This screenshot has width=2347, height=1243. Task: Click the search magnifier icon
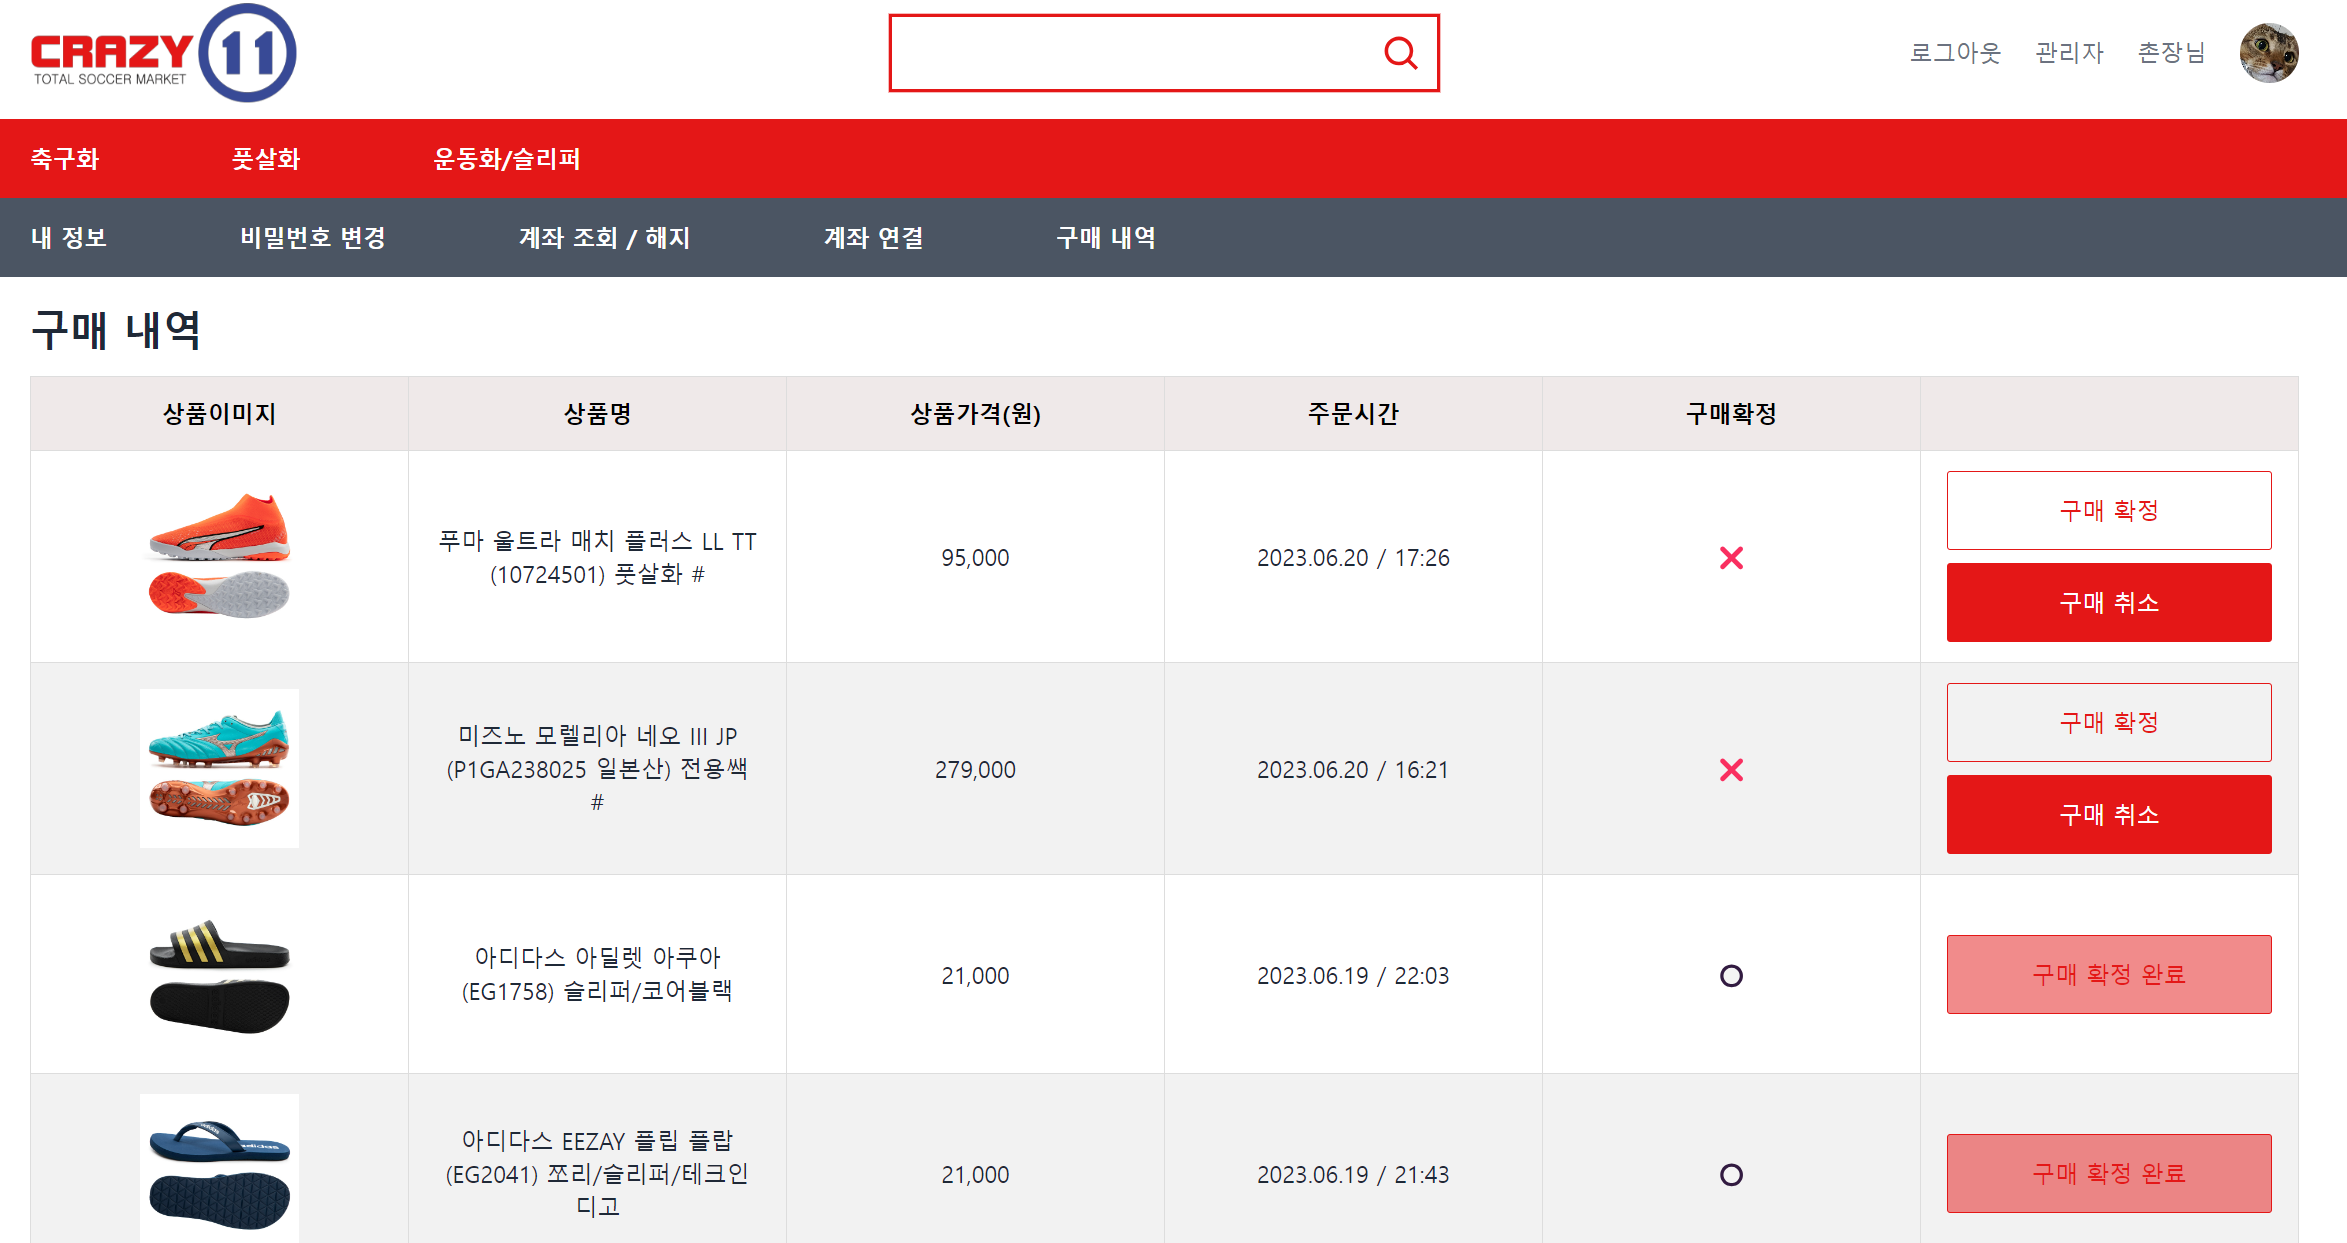(x=1400, y=53)
